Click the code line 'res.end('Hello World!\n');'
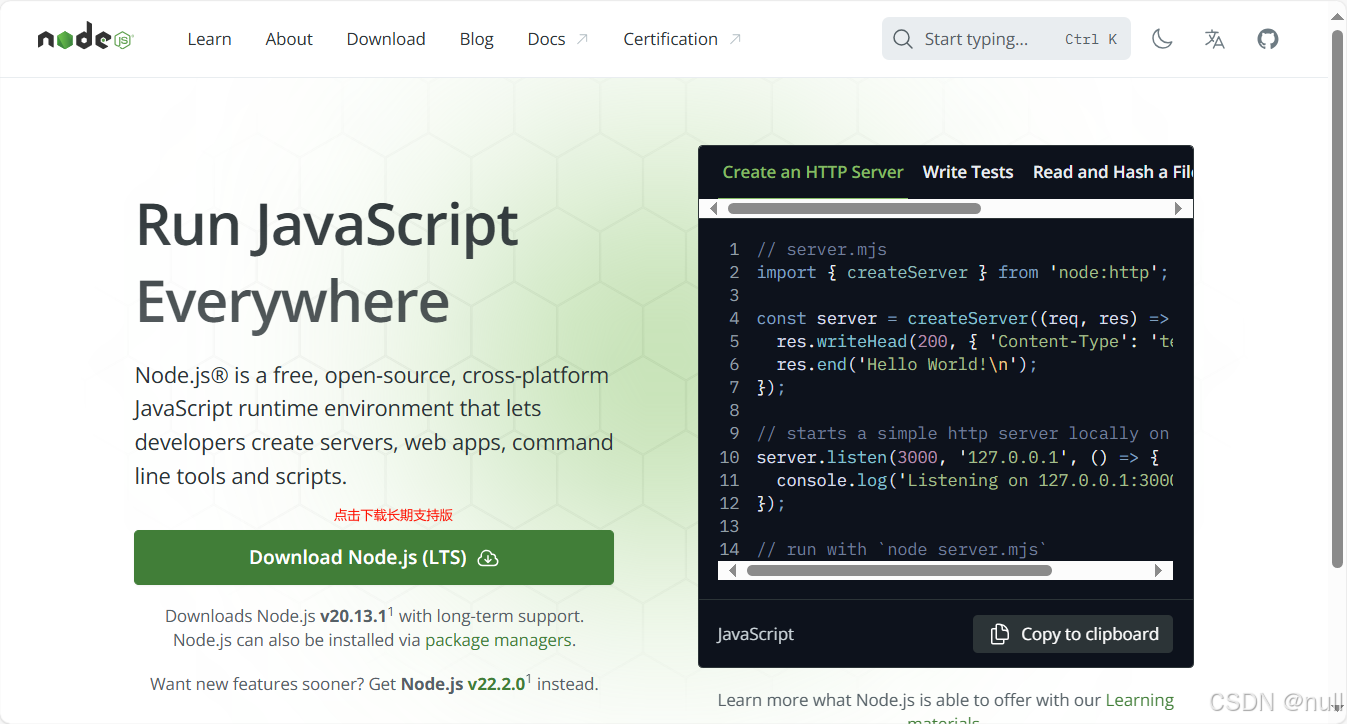 click(x=907, y=364)
